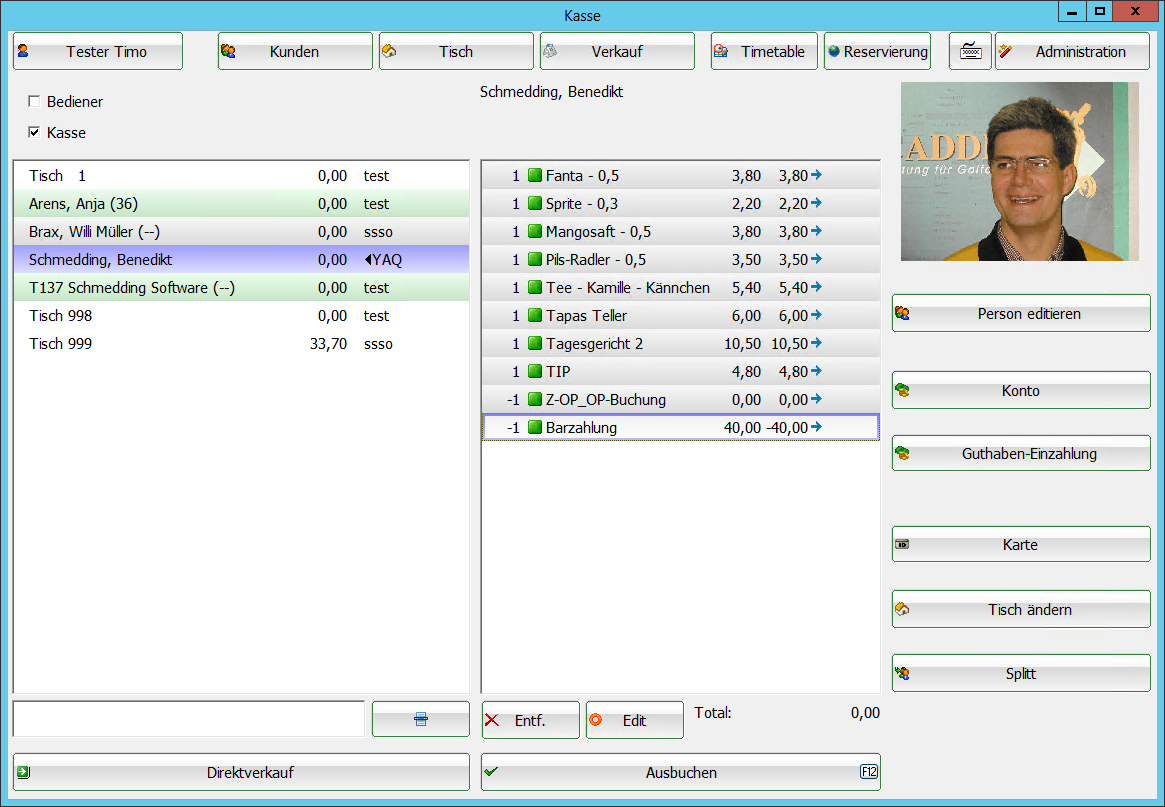
Task: Click the on-screen keyboard icon button
Action: tap(970, 52)
